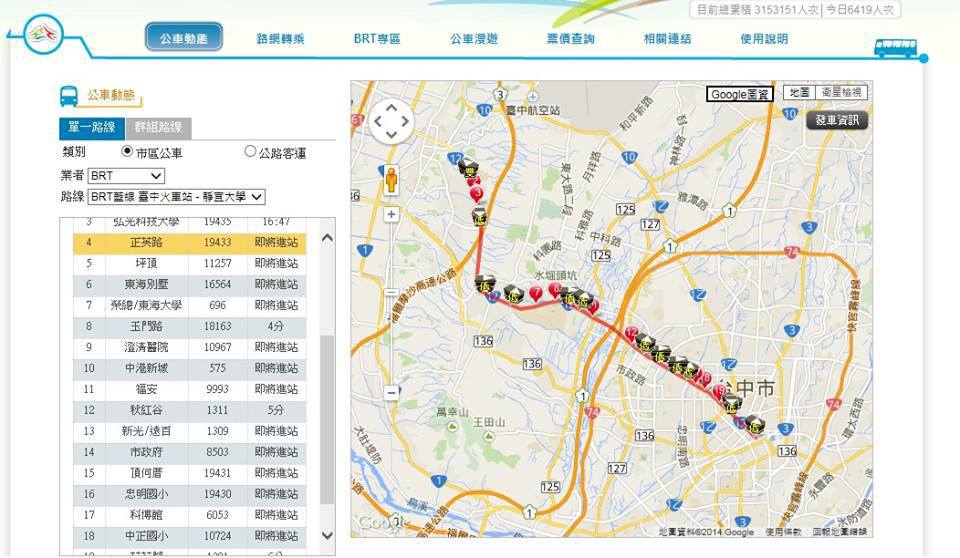Image resolution: width=960 pixels, height=558 pixels.
Task: Click bus number 19433 in the list
Action: coord(217,243)
